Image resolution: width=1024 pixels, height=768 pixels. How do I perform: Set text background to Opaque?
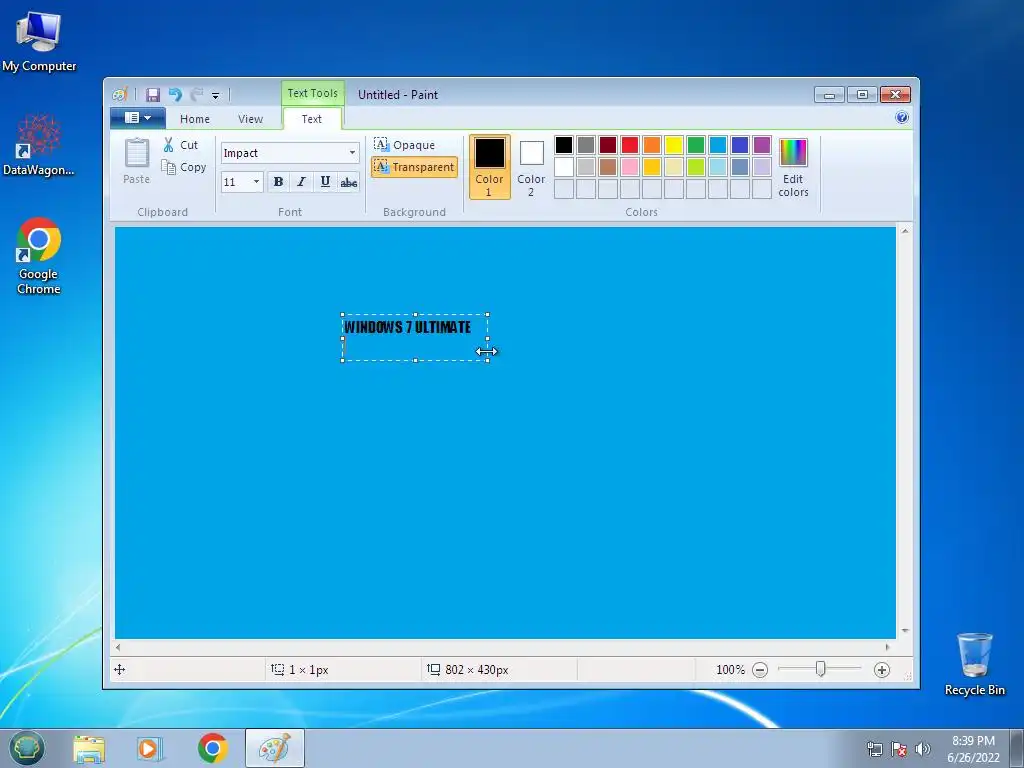pyautogui.click(x=405, y=144)
